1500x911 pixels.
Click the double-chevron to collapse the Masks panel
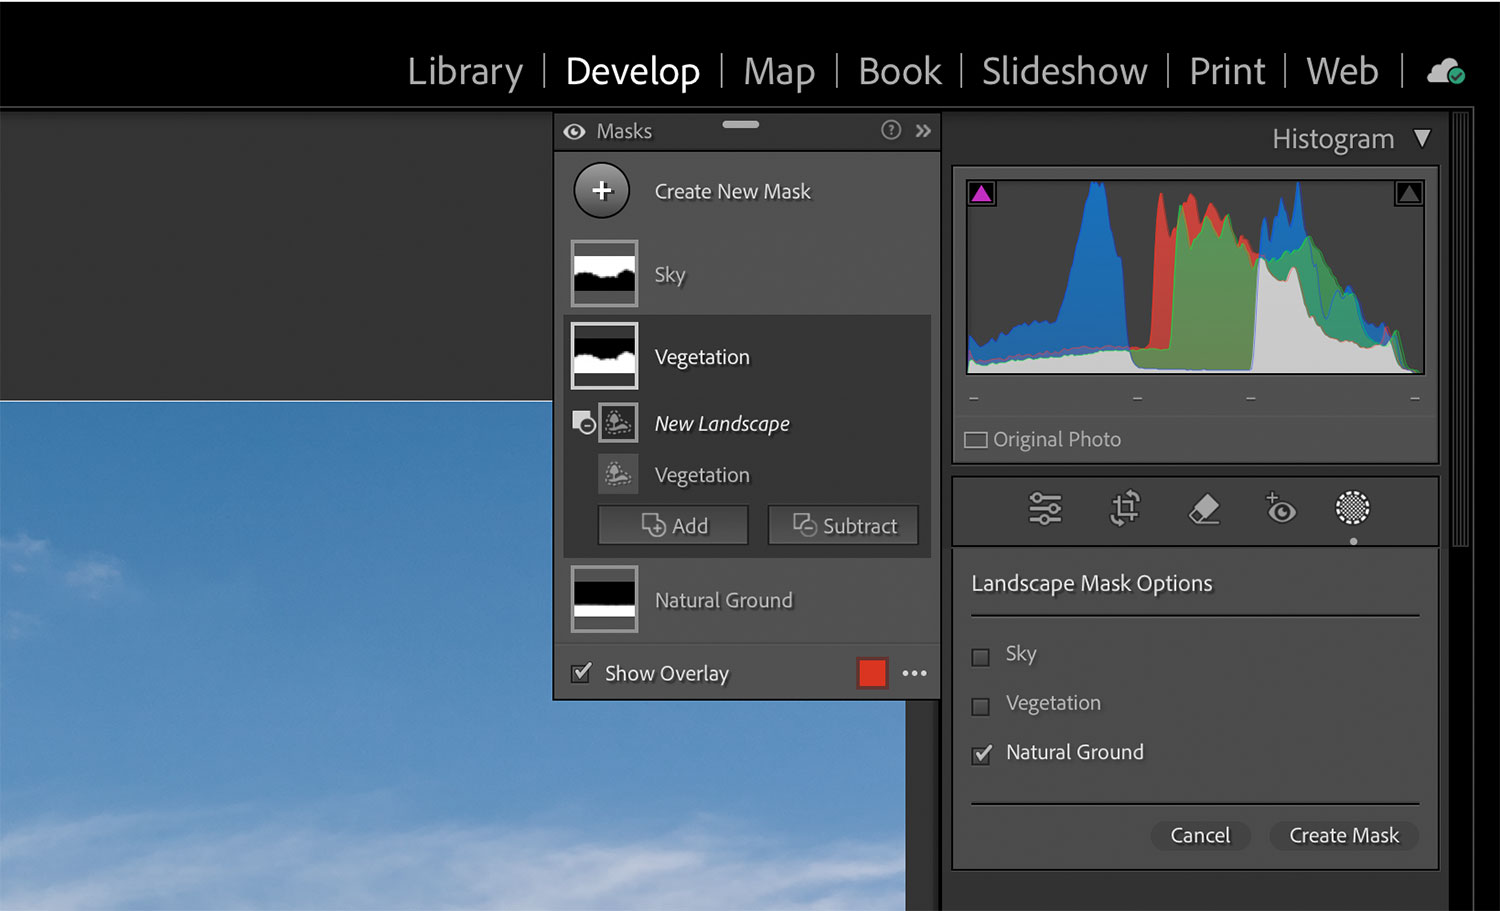923,130
